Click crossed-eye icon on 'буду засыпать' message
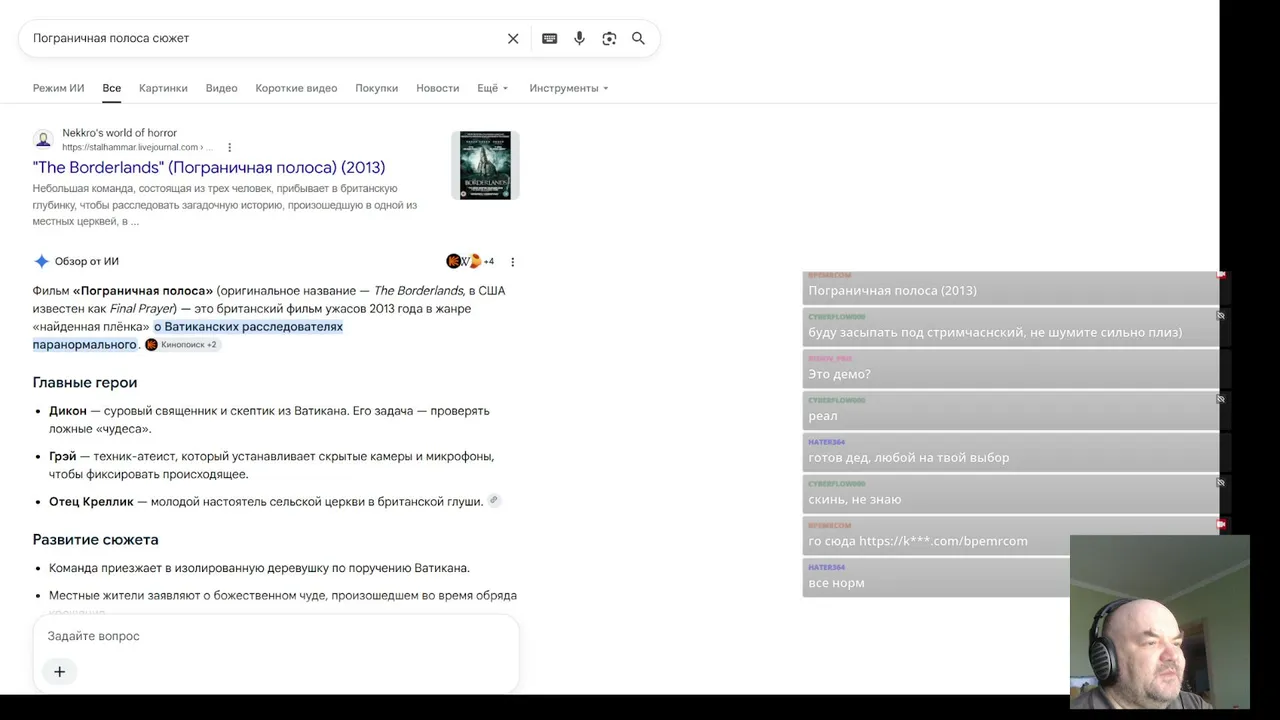1280x720 pixels. pos(1221,316)
